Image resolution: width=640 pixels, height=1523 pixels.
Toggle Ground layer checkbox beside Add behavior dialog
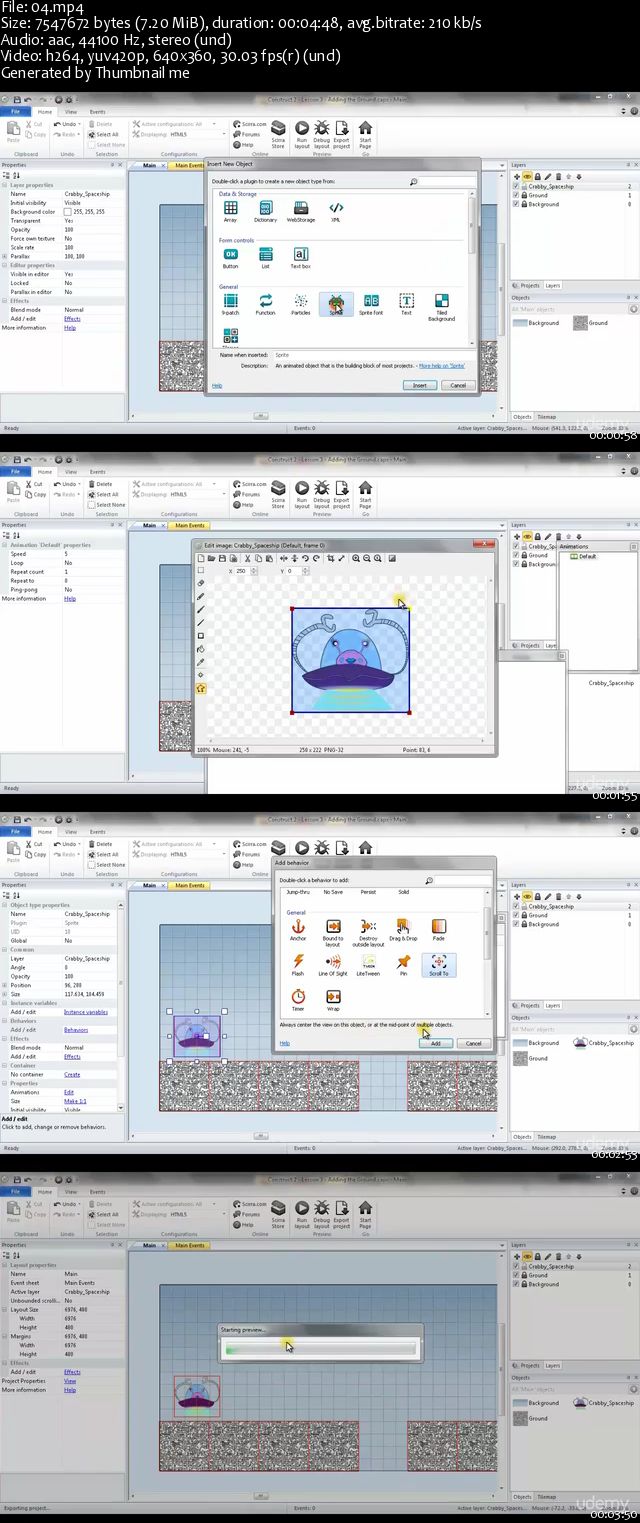(x=516, y=915)
